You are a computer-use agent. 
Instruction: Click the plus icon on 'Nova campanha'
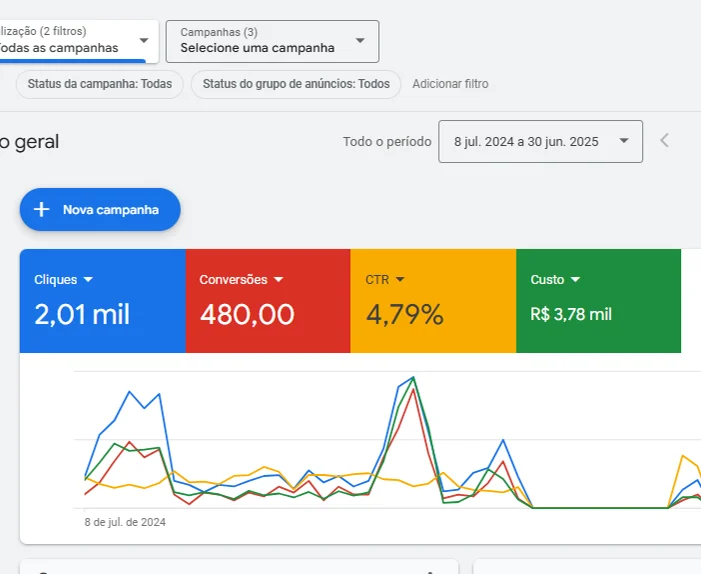point(42,209)
